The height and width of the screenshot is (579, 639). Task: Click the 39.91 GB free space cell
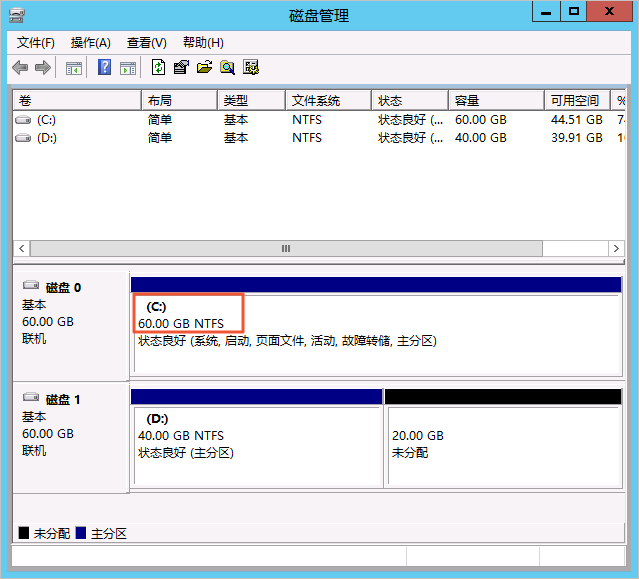tap(577, 138)
